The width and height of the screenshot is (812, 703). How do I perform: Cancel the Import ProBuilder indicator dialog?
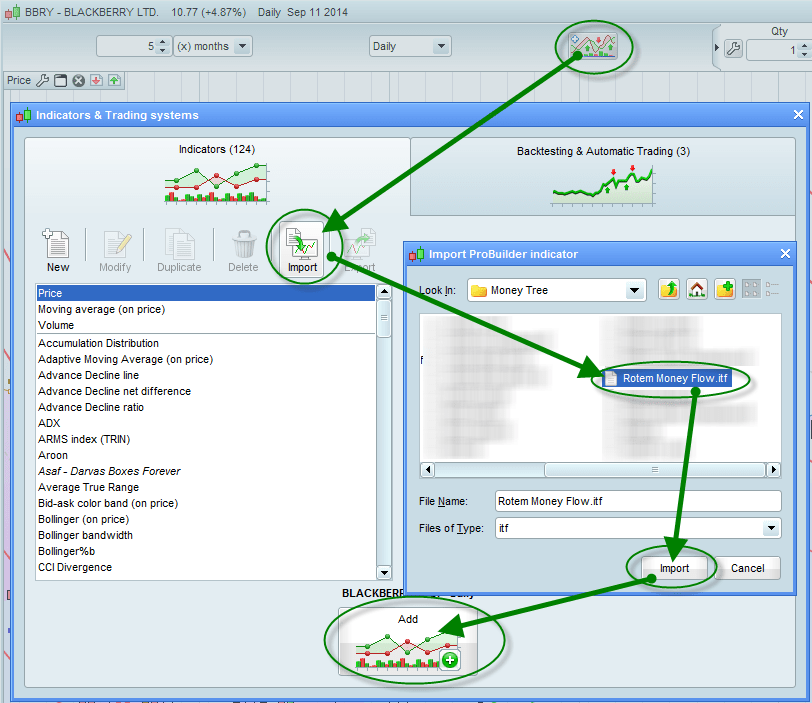[747, 568]
